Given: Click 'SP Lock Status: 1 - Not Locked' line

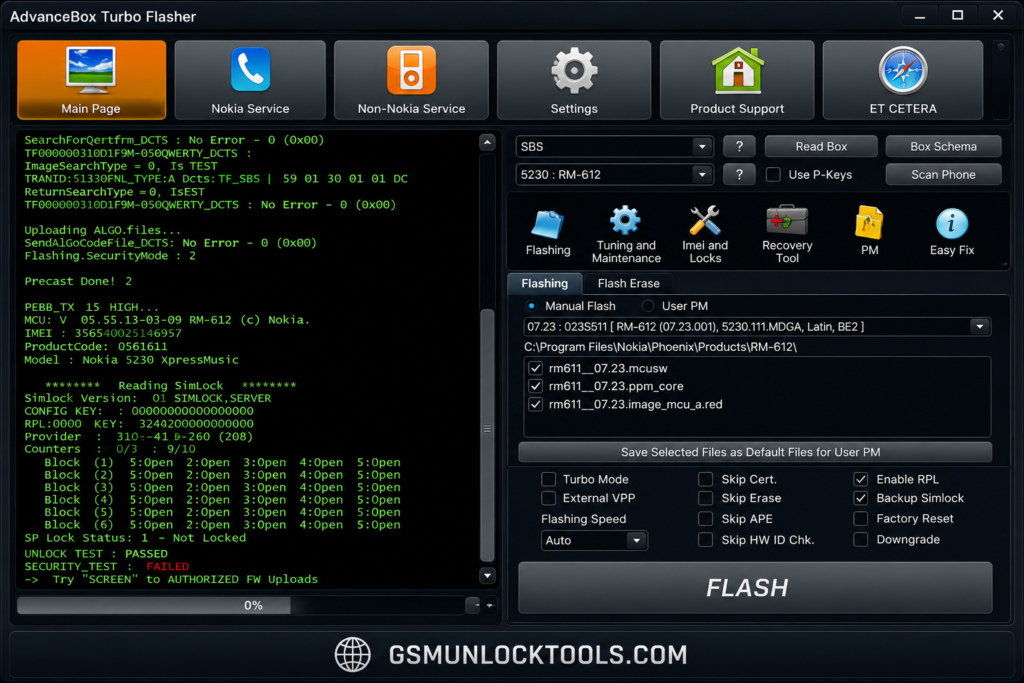Looking at the screenshot, I should coord(135,538).
